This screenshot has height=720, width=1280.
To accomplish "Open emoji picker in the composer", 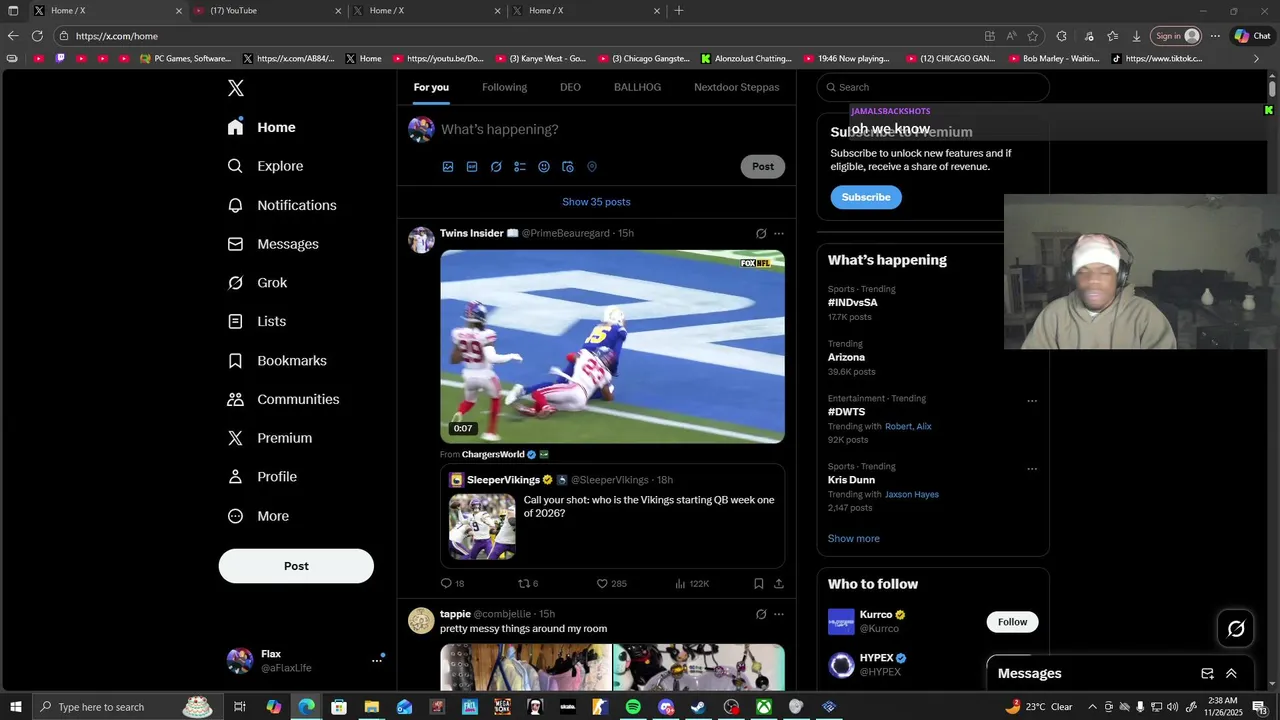I will pyautogui.click(x=544, y=167).
